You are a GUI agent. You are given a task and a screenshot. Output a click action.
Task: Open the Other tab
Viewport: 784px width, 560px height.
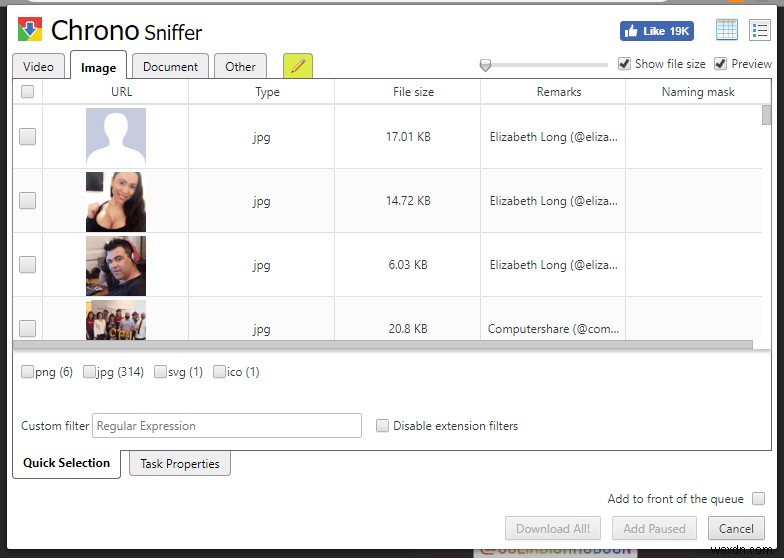pyautogui.click(x=240, y=66)
